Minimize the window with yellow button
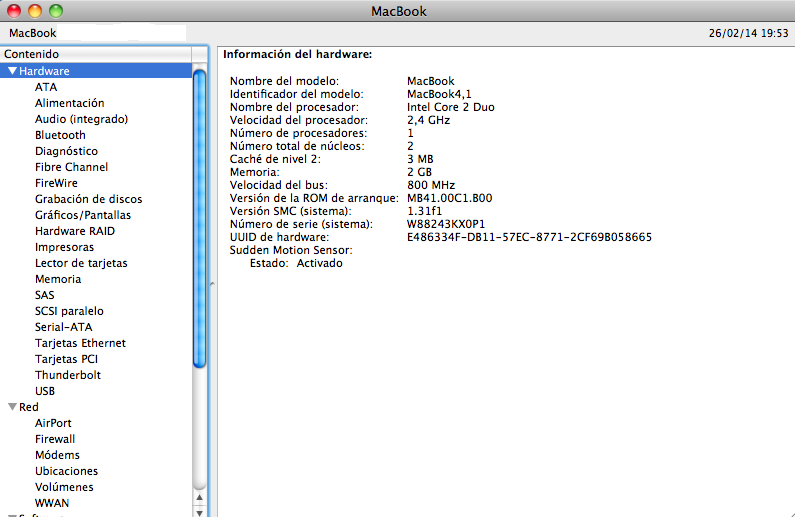 (x=34, y=11)
